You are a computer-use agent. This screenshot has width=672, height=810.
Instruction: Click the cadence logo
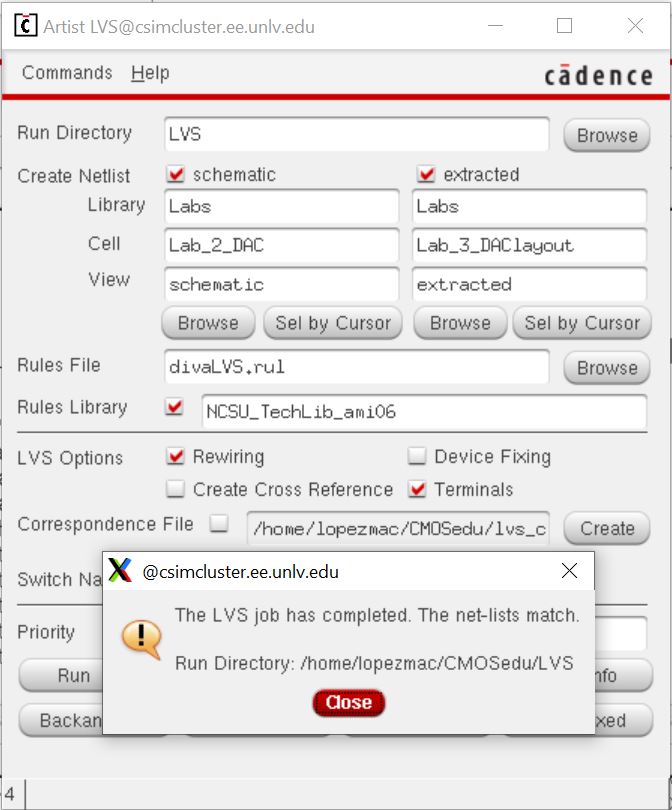(599, 75)
